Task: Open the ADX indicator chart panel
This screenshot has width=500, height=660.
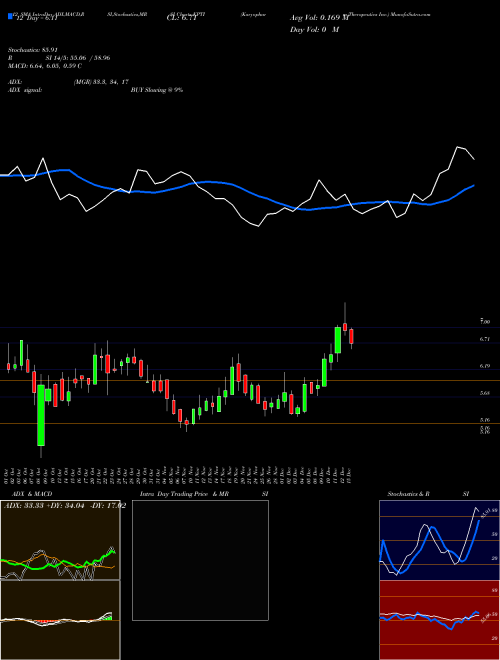Action: pyautogui.click(x=60, y=540)
